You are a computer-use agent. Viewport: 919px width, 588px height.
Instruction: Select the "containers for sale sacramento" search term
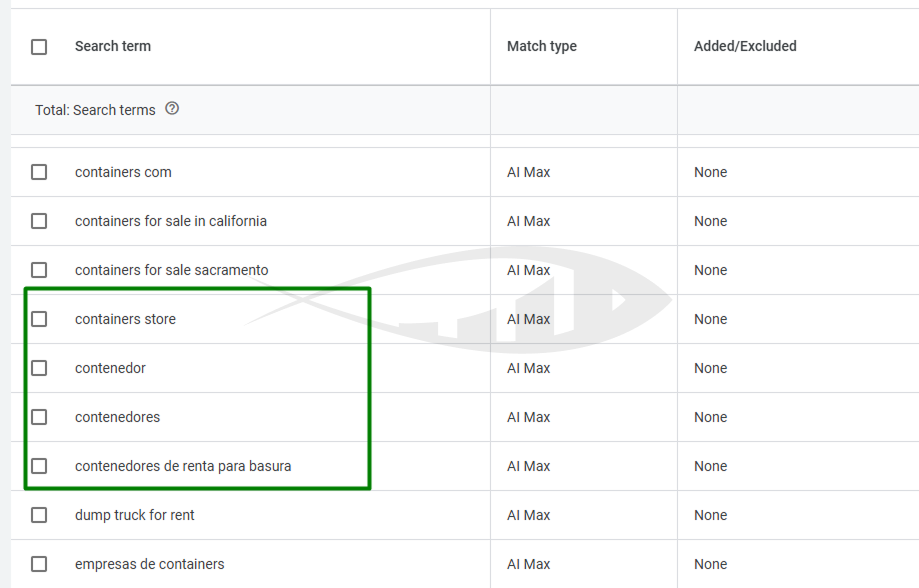[x=171, y=270]
